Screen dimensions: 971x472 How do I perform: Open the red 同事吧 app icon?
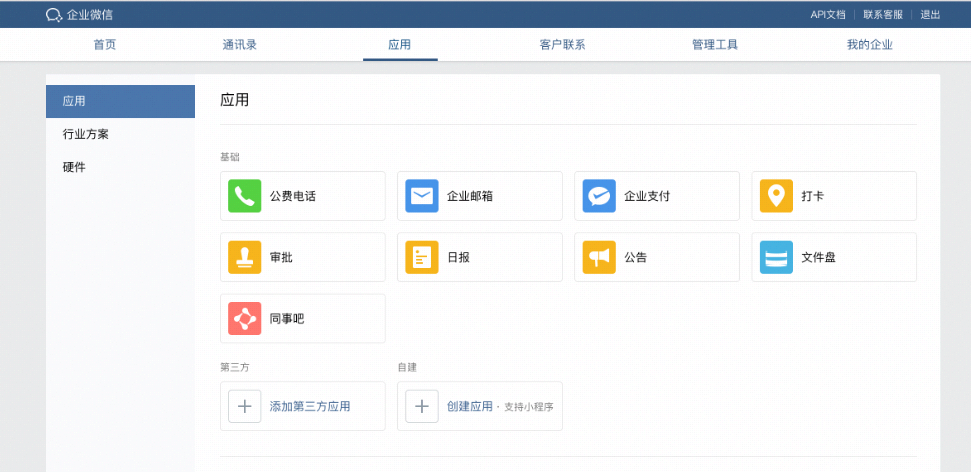point(245,318)
